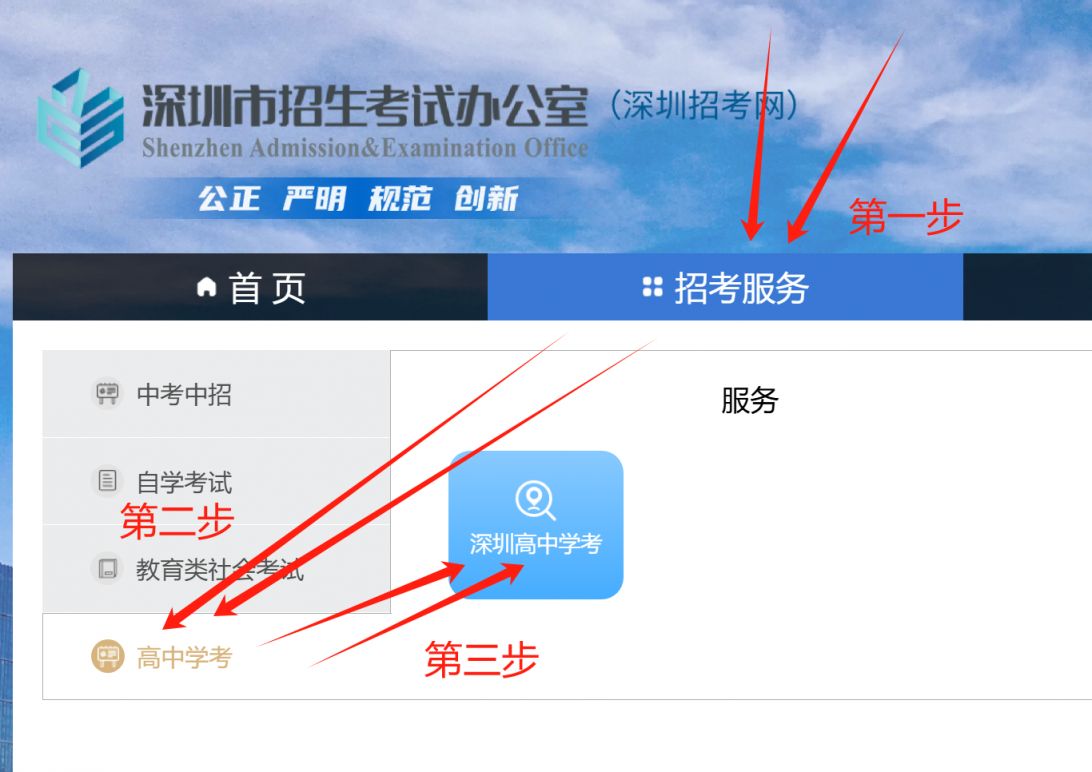Click the 深圳市招生考试办公室 title text
This screenshot has height=772, width=1092.
[365, 107]
